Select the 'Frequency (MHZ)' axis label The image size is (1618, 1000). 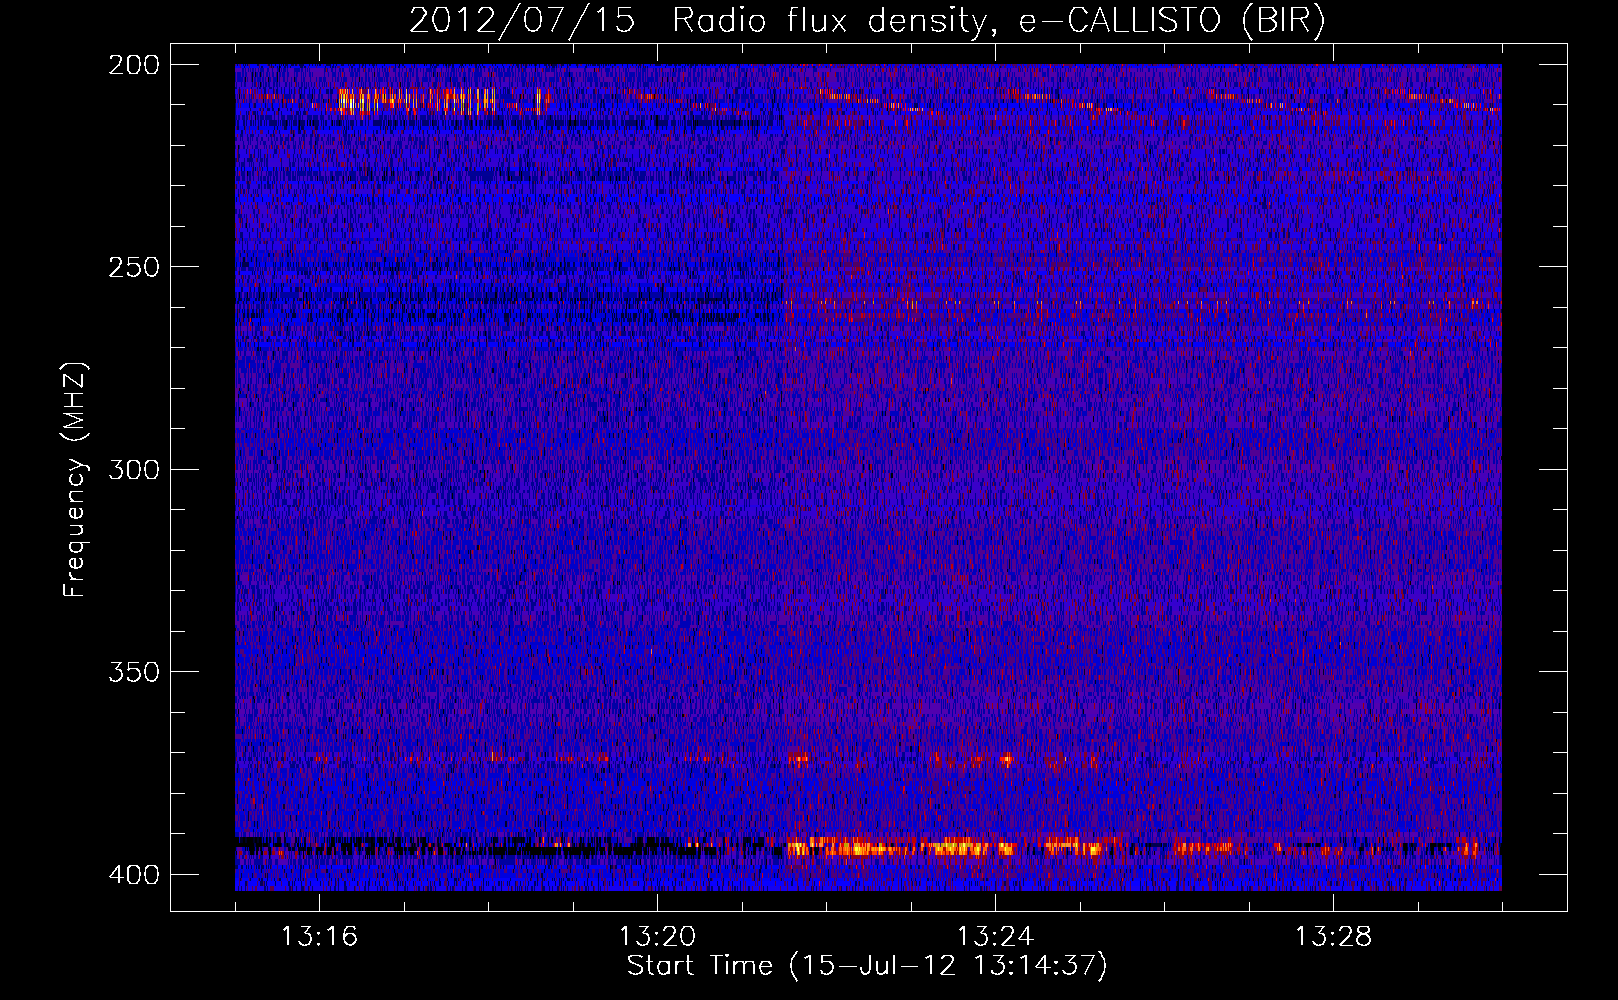pos(74,480)
